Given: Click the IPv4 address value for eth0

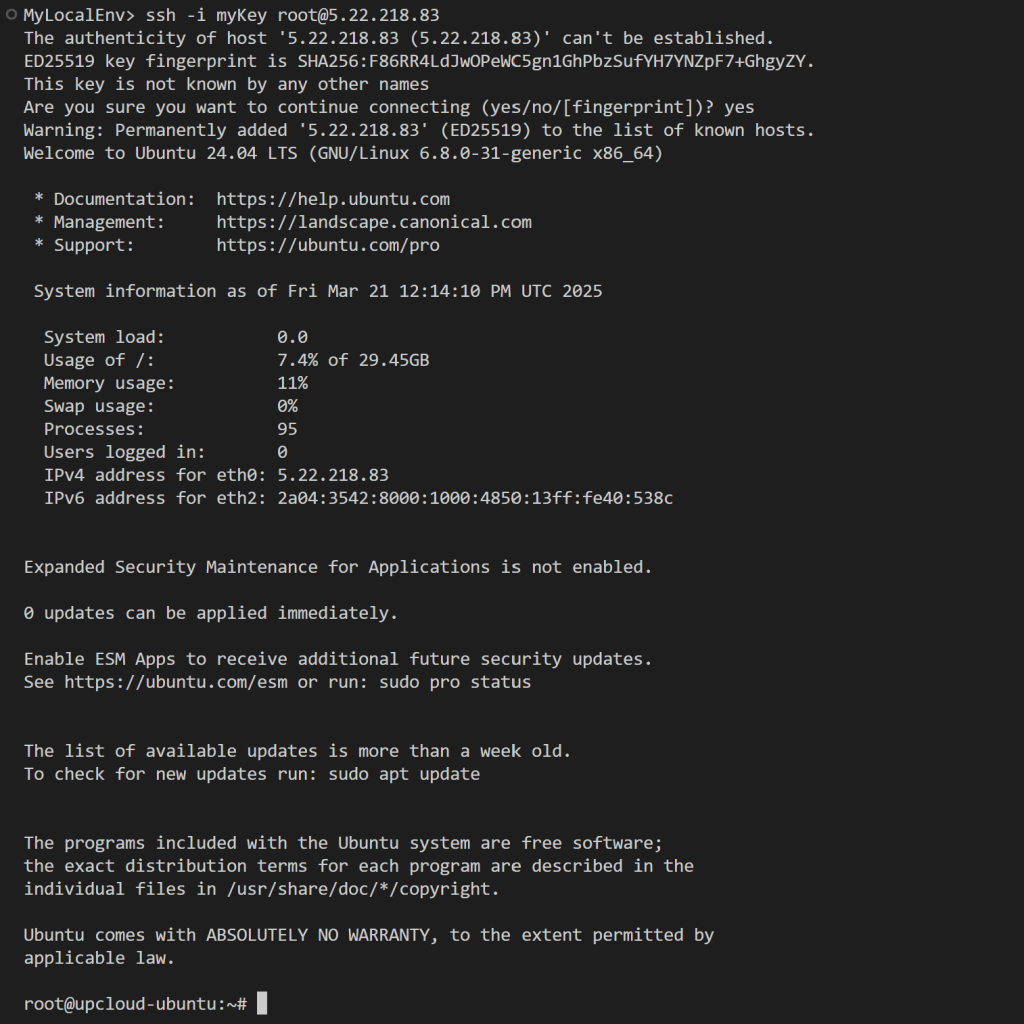Looking at the screenshot, I should click(333, 475).
